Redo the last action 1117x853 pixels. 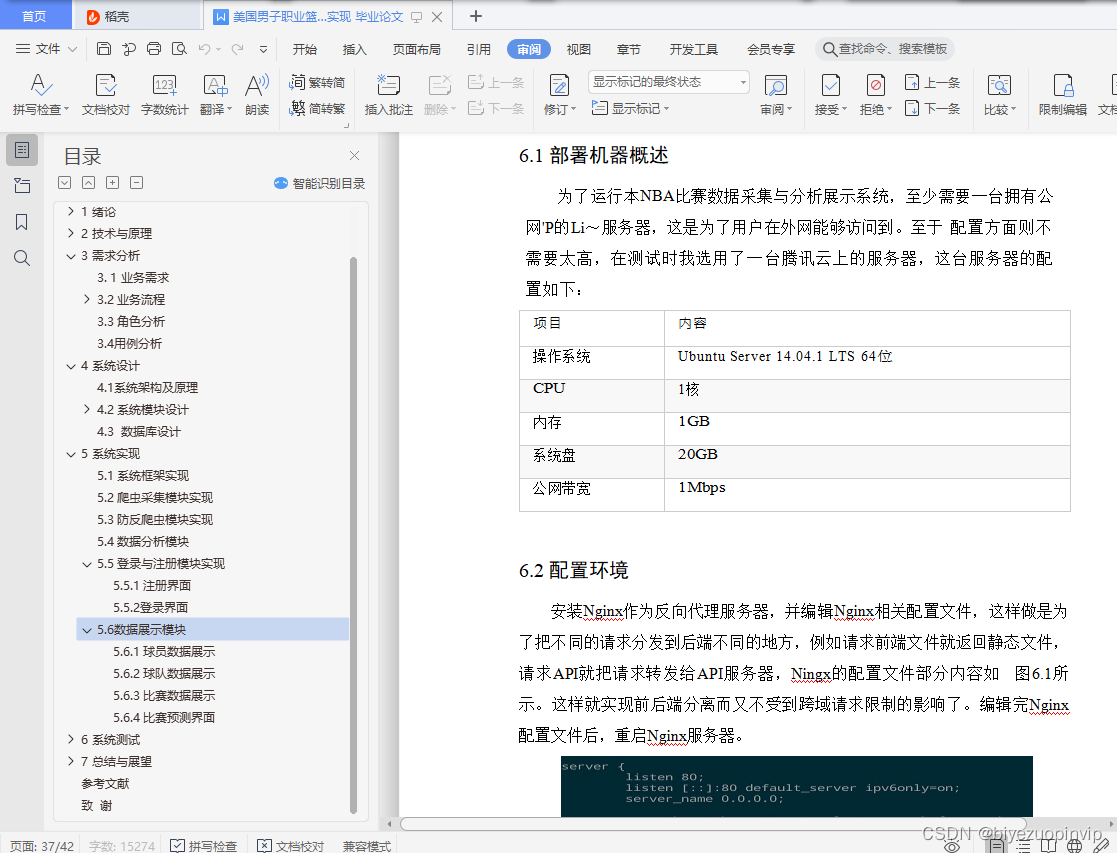(237, 49)
